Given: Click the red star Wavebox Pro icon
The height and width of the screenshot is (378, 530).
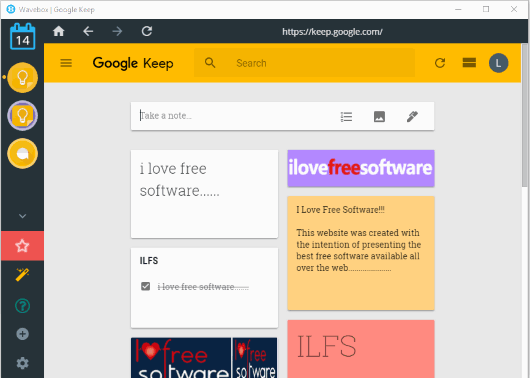Looking at the screenshot, I should [x=22, y=246].
